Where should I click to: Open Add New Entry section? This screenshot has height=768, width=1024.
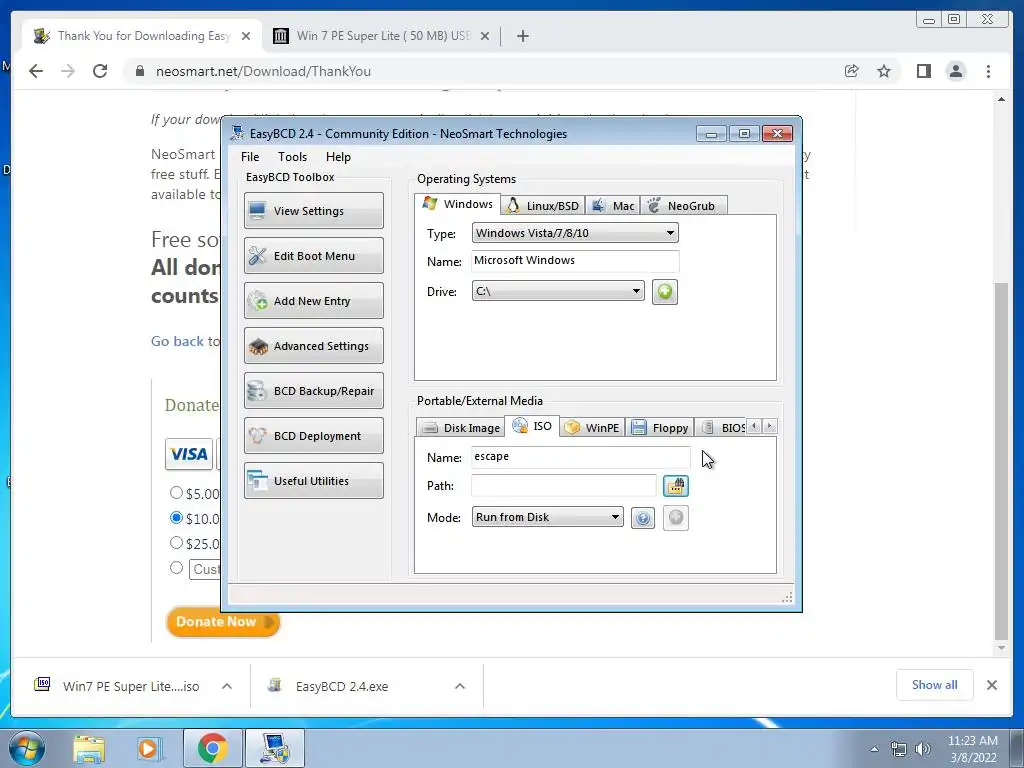[313, 300]
